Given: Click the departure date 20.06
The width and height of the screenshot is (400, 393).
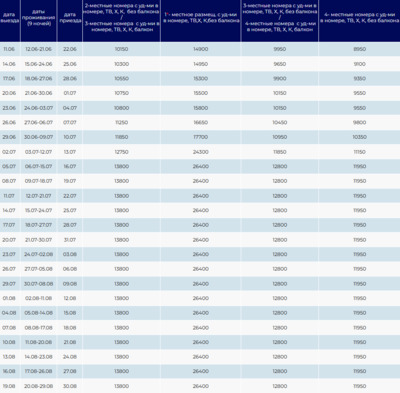Looking at the screenshot, I should [x=9, y=93].
